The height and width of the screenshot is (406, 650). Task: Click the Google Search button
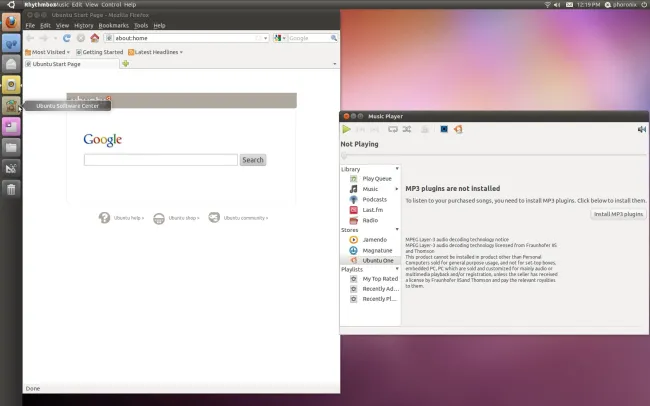[253, 160]
